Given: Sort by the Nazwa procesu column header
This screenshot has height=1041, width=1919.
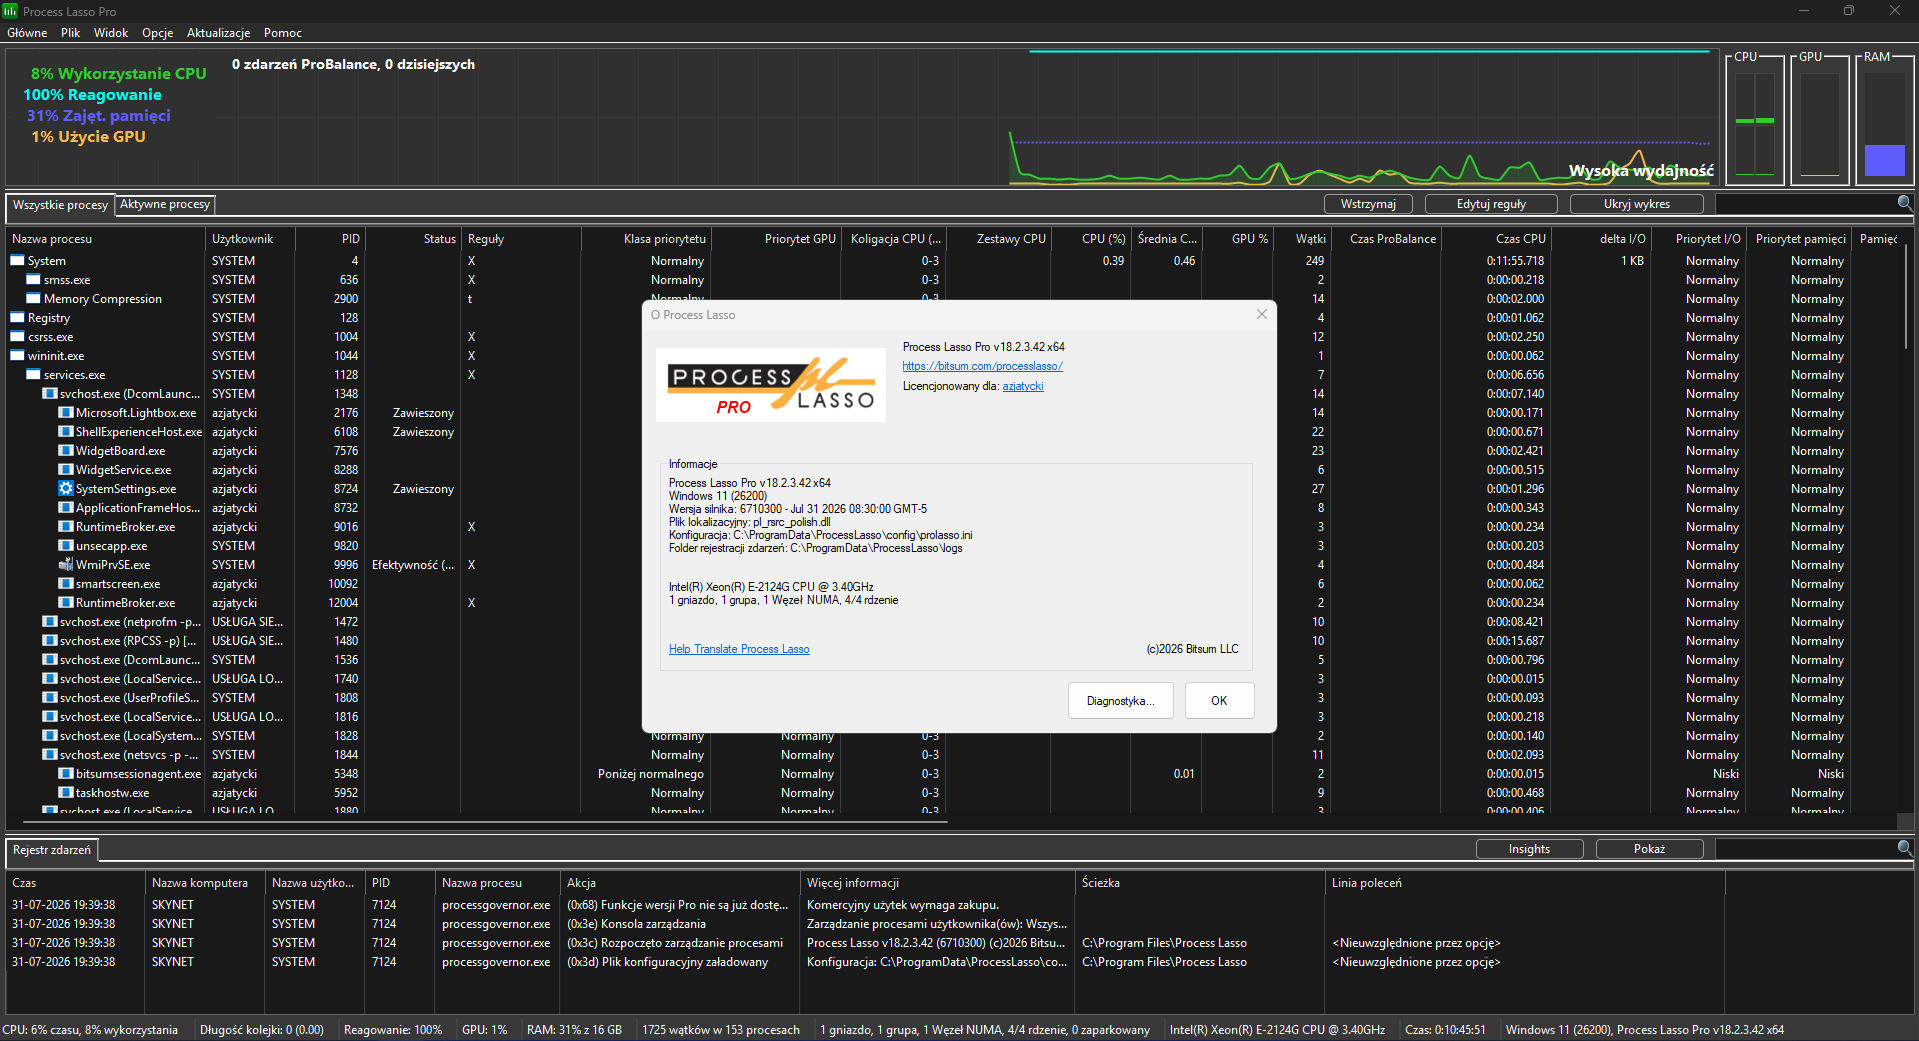Looking at the screenshot, I should (x=107, y=239).
